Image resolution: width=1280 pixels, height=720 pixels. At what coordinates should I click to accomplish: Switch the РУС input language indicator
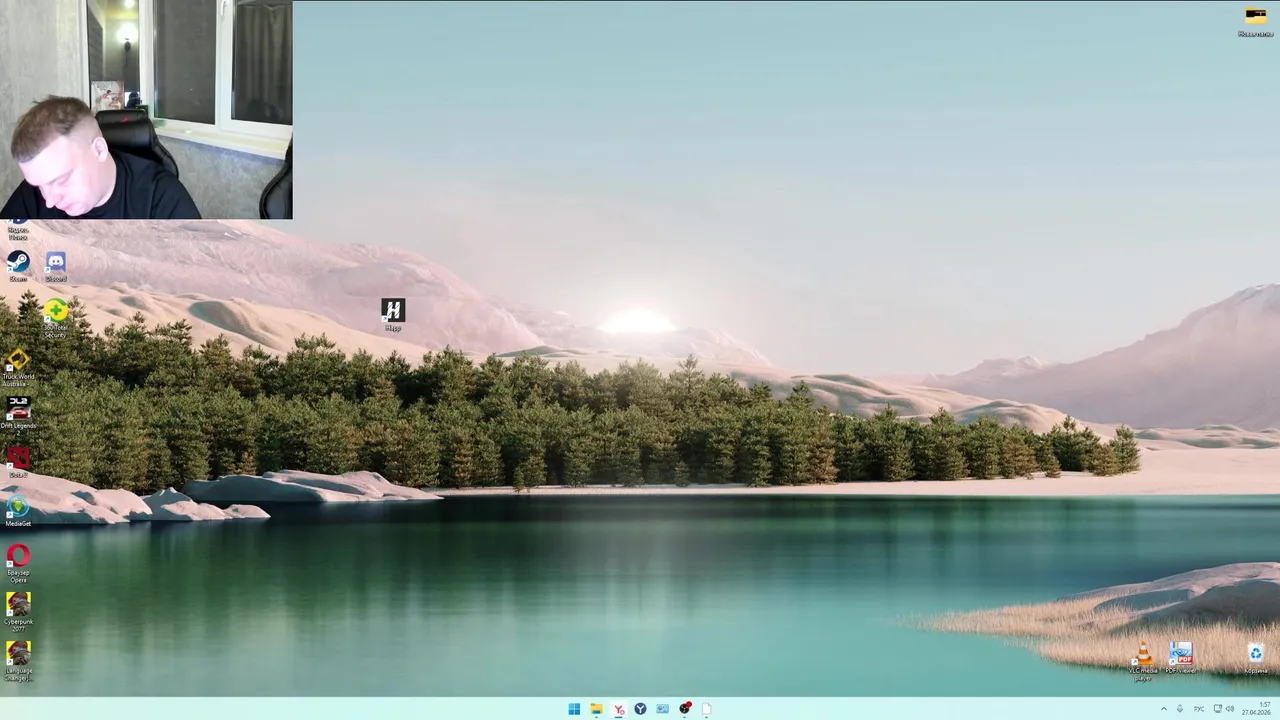point(1199,709)
